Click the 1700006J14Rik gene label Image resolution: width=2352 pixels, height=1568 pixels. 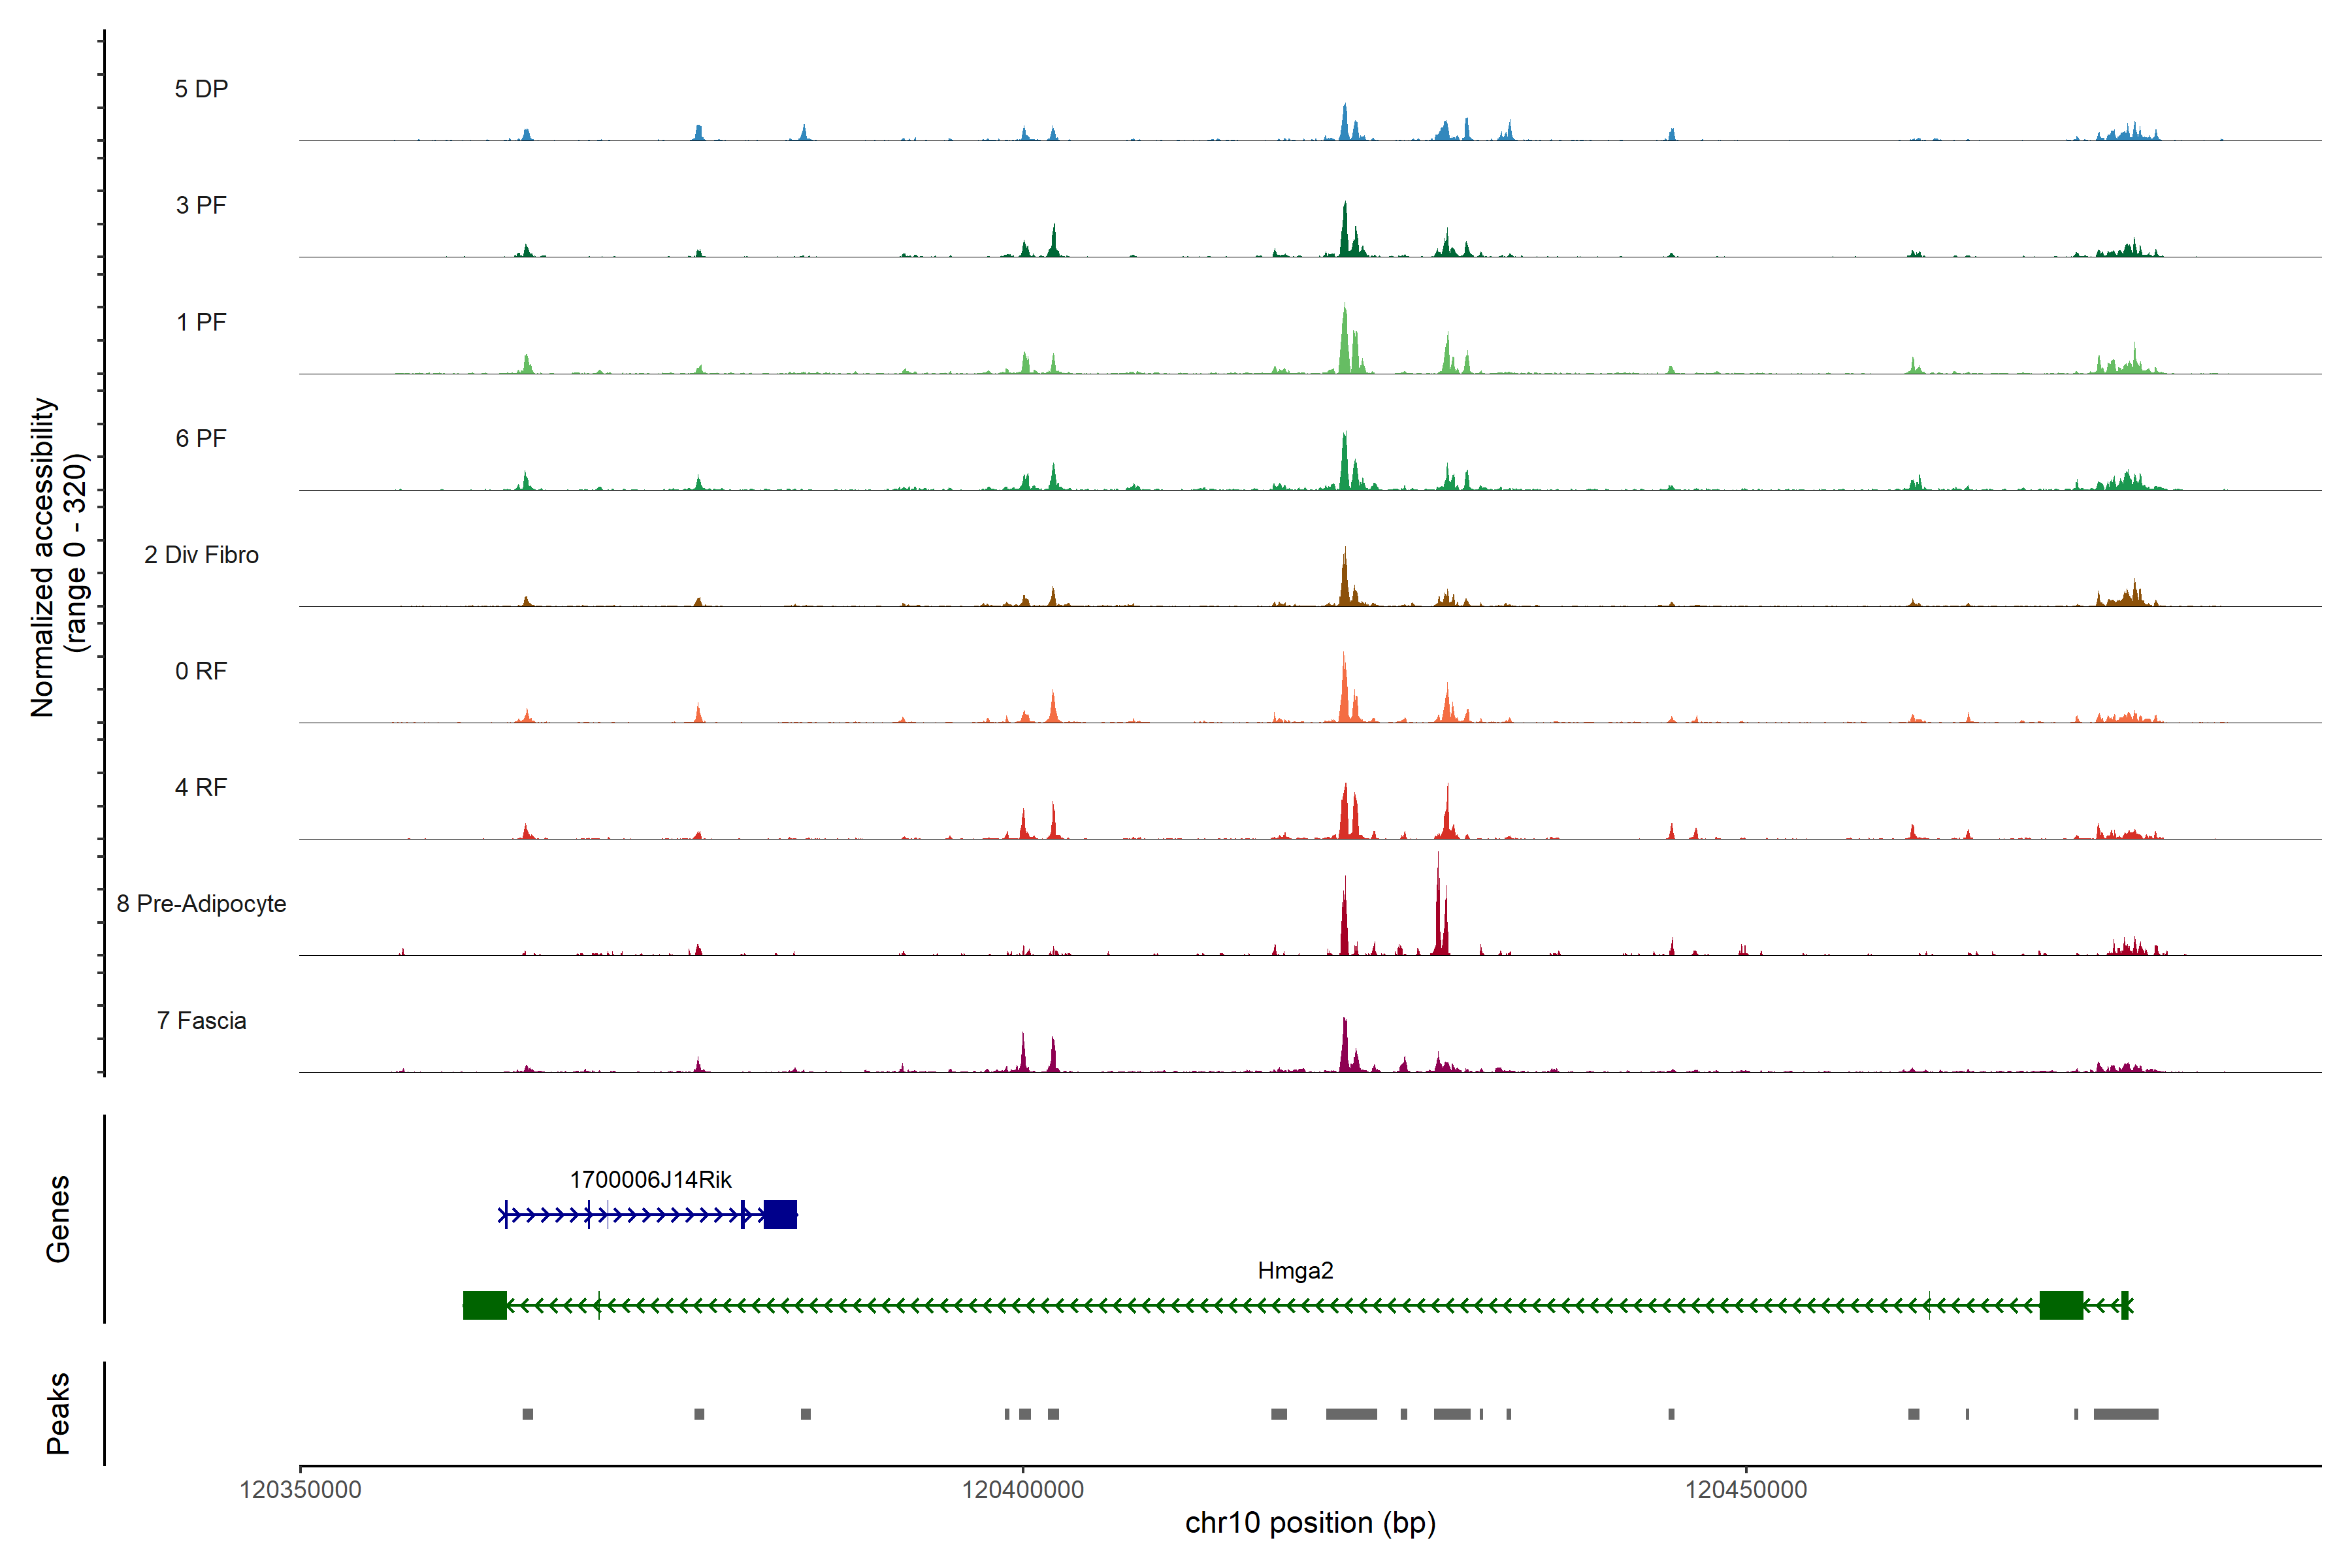pyautogui.click(x=650, y=1180)
